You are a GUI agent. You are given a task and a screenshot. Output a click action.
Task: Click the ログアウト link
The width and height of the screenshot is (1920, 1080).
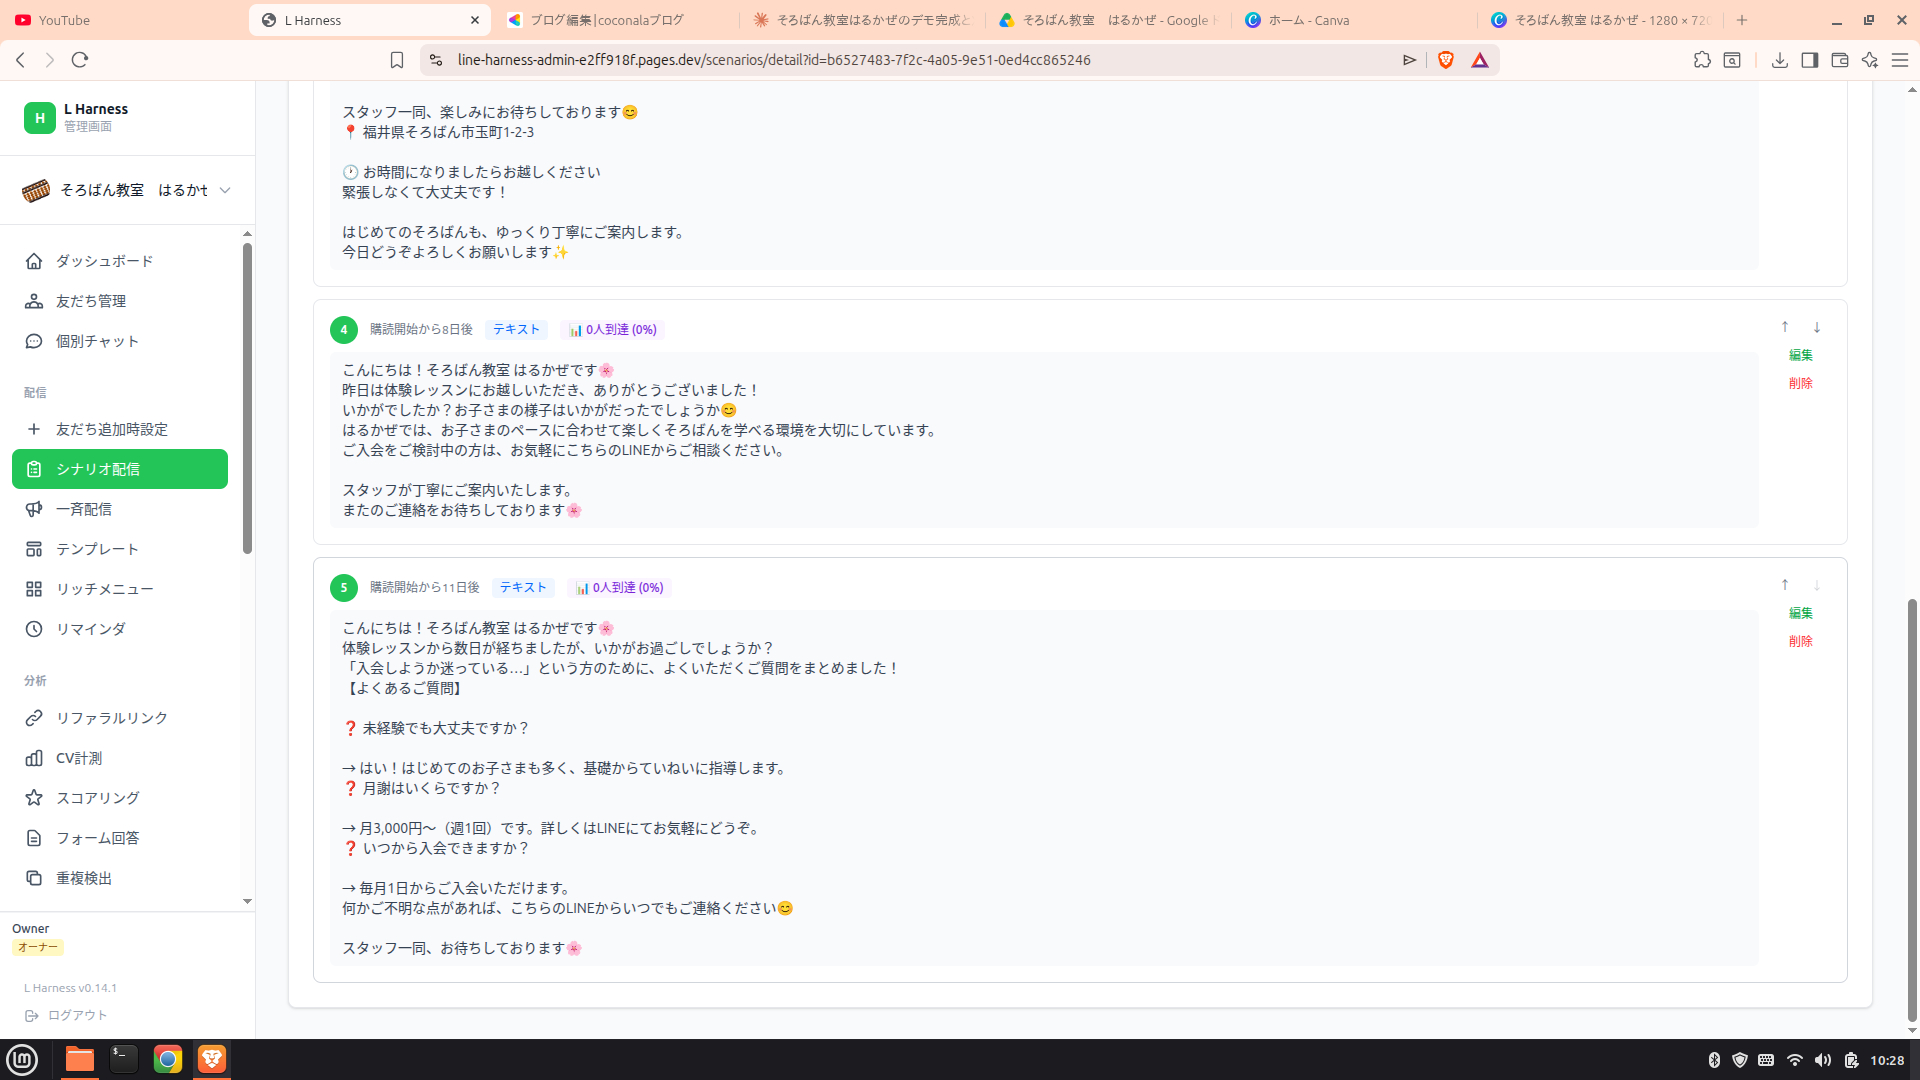tap(66, 1015)
